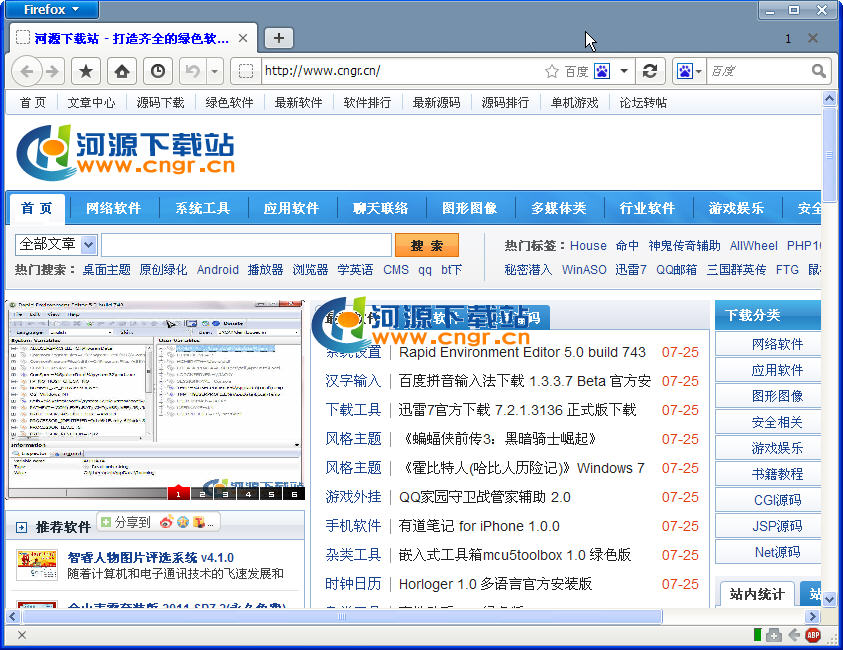843x650 pixels.
Task: Close the status bar with X icon
Action: pos(22,635)
